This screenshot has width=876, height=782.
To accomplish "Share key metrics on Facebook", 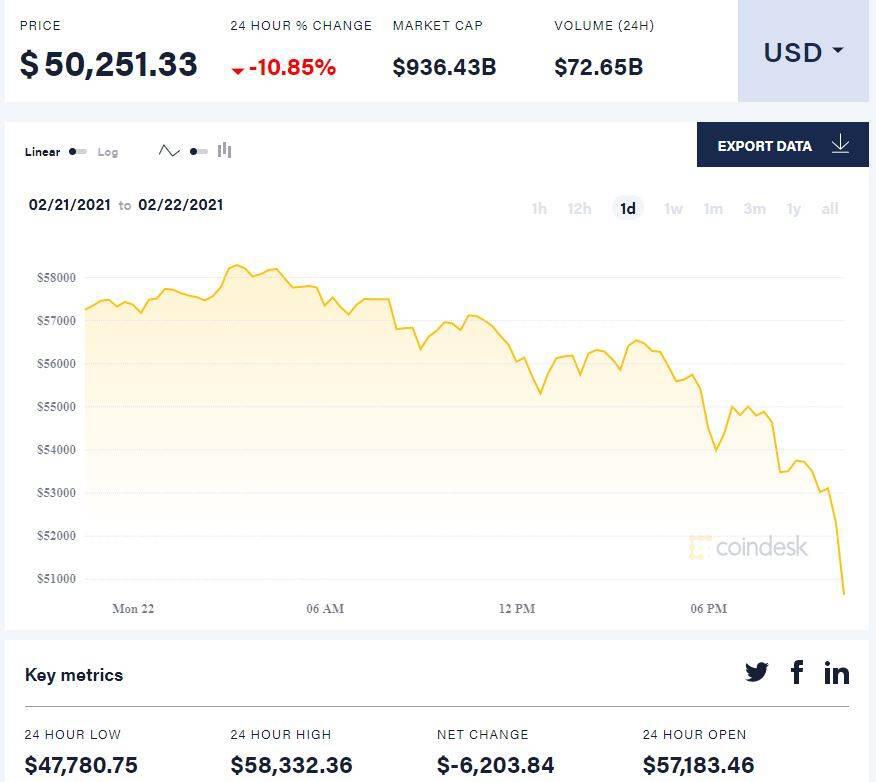I will (797, 673).
